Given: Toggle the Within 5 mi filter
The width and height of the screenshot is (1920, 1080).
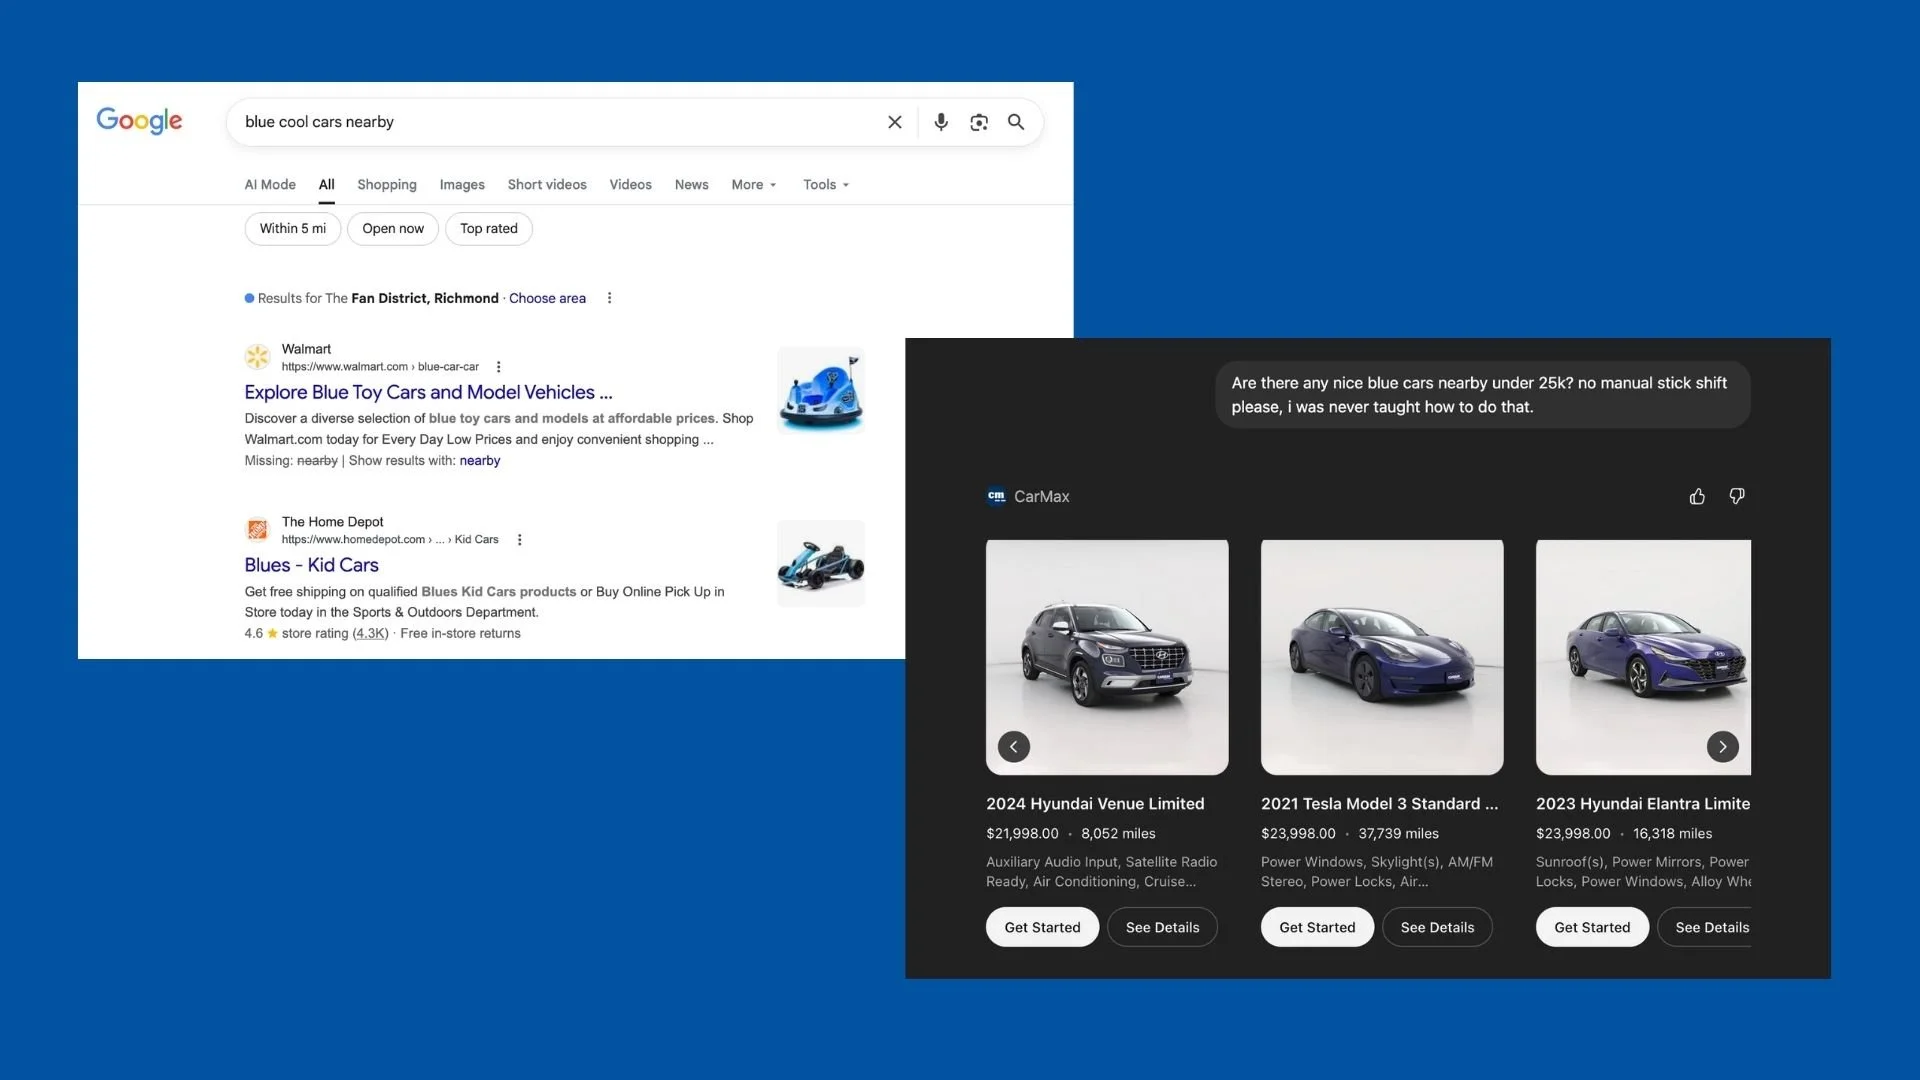Looking at the screenshot, I should pos(292,229).
